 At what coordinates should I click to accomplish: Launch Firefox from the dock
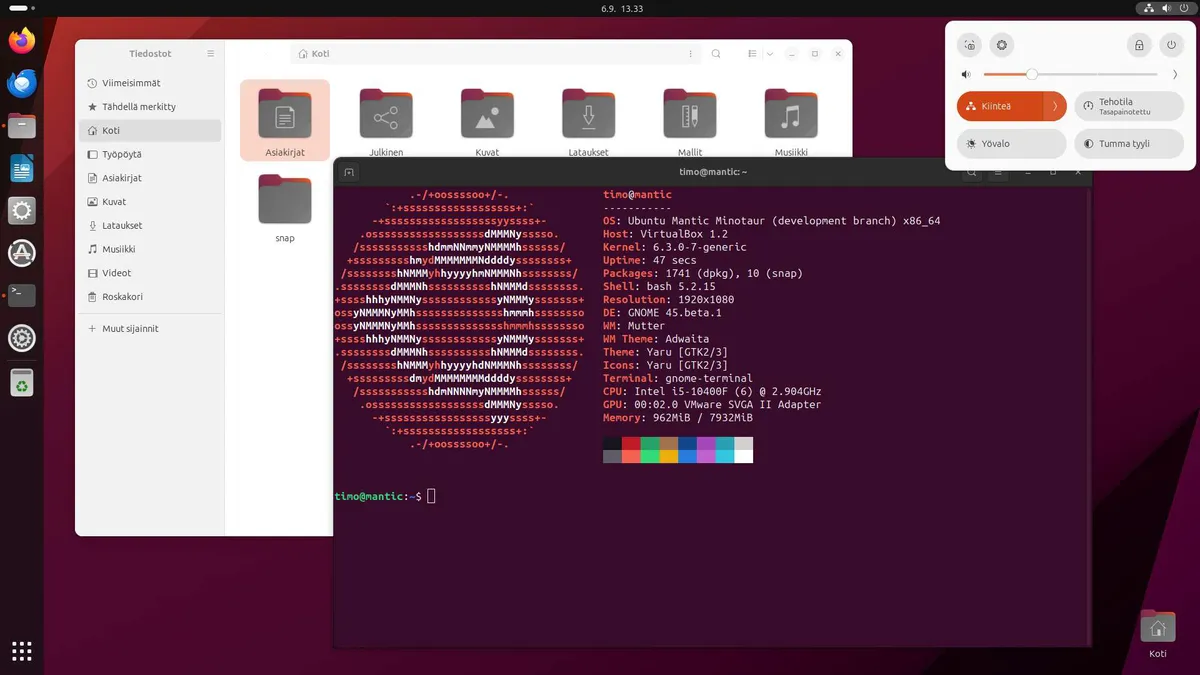[22, 38]
